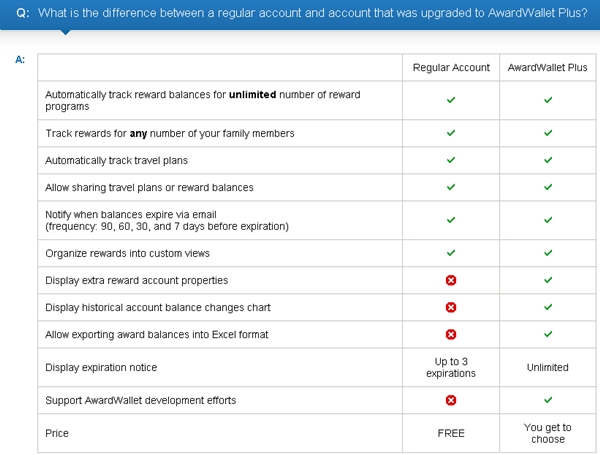Click the 'Up to 3 expirations' cell

coord(451,367)
